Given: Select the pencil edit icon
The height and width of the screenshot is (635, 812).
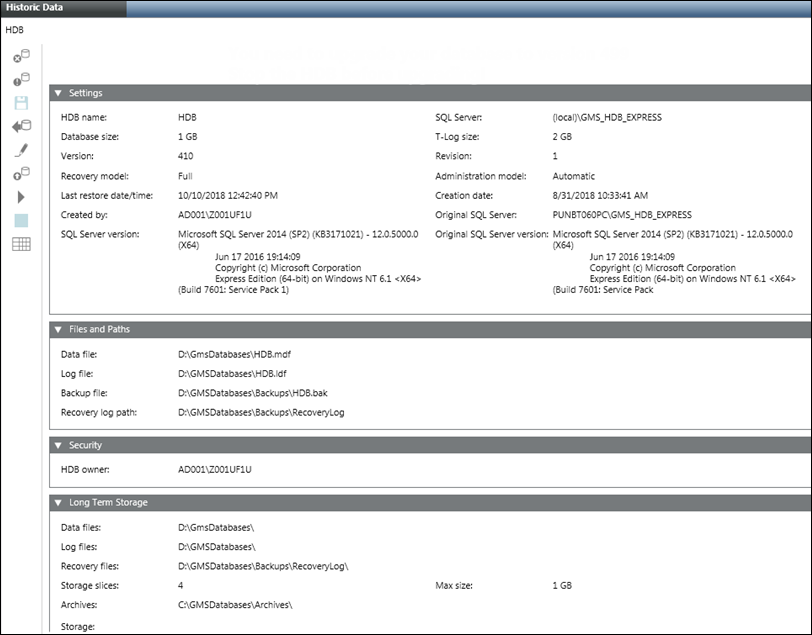Looking at the screenshot, I should [21, 150].
